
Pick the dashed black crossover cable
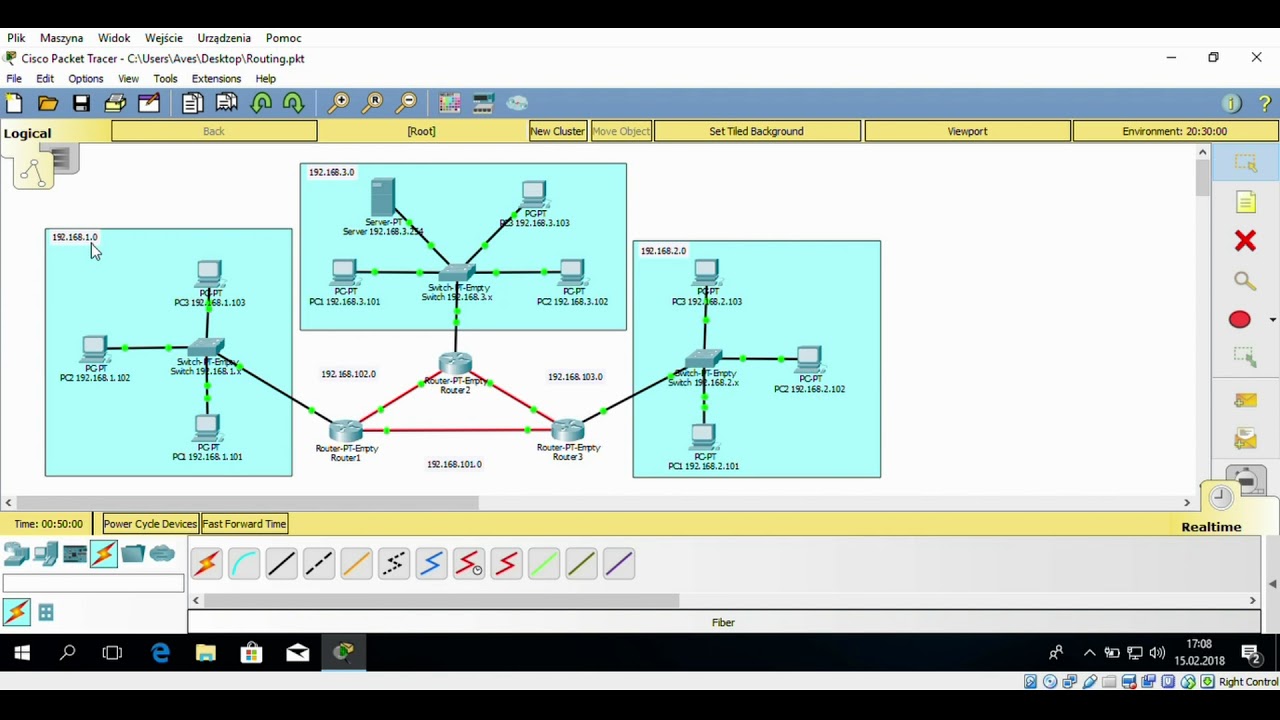point(319,564)
